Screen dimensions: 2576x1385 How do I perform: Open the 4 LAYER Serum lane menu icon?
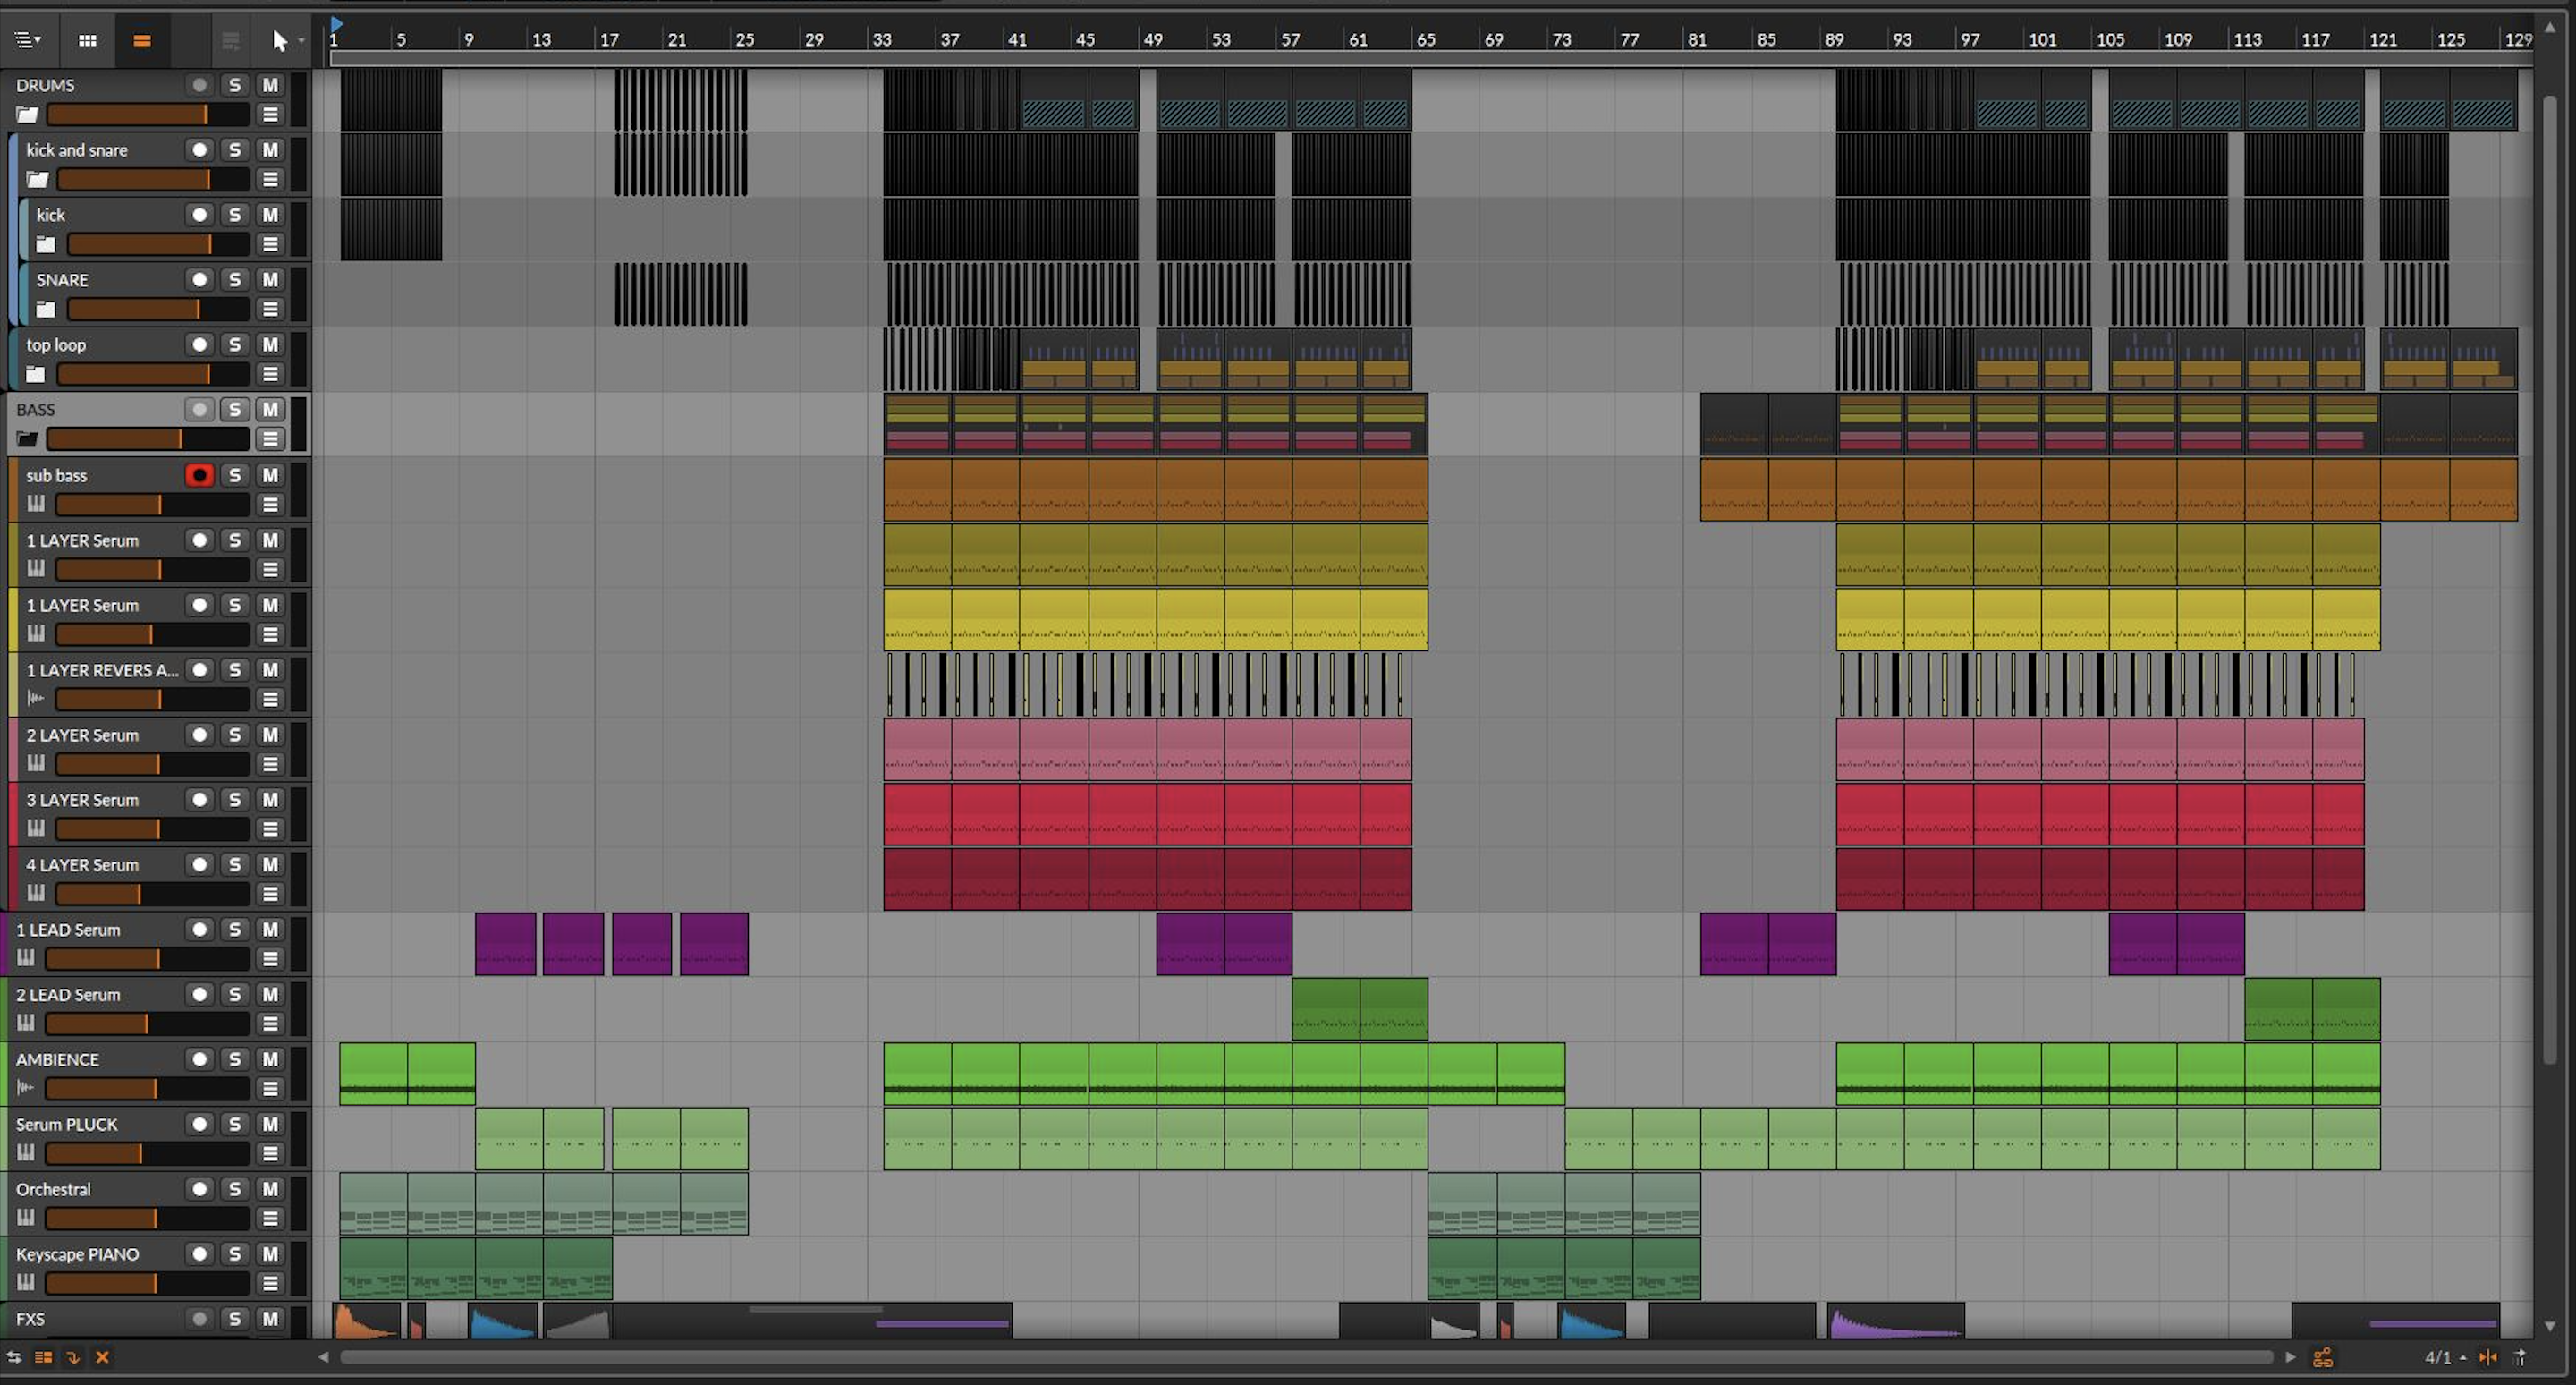[x=270, y=894]
